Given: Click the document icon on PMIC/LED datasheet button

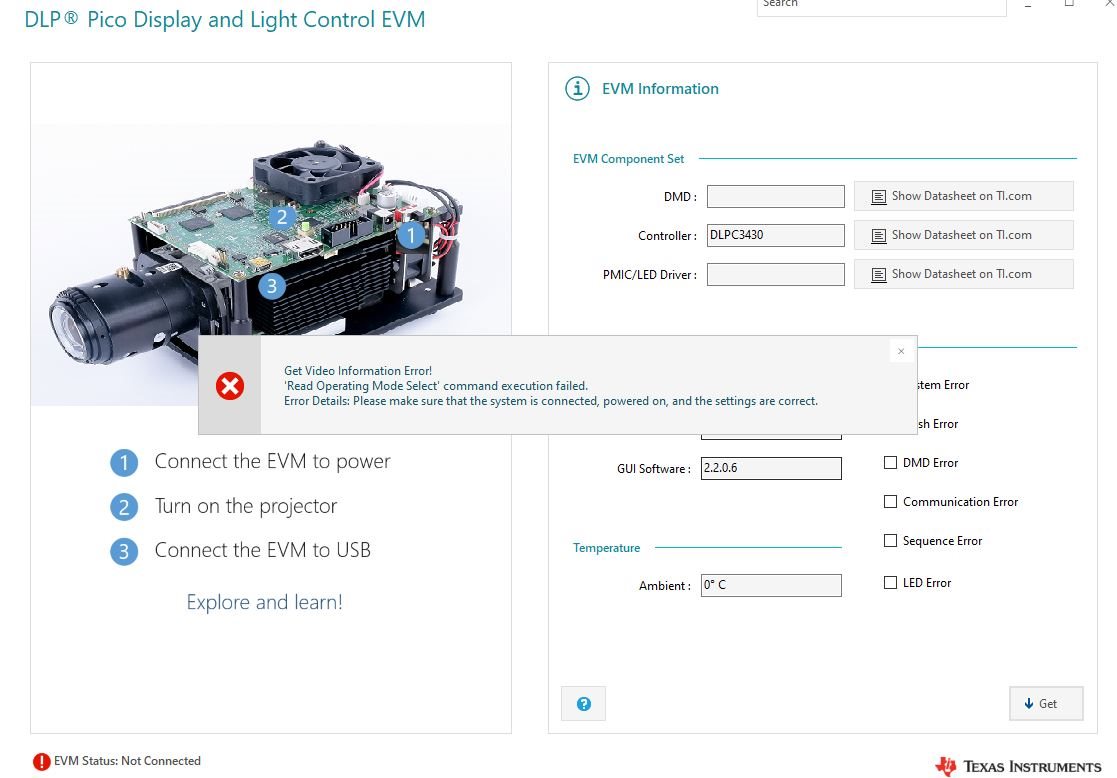Looking at the screenshot, I should click(879, 275).
